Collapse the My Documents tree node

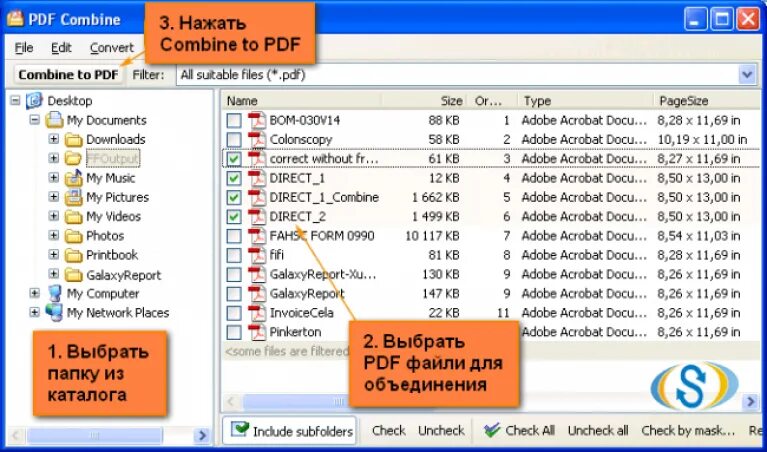(34, 120)
